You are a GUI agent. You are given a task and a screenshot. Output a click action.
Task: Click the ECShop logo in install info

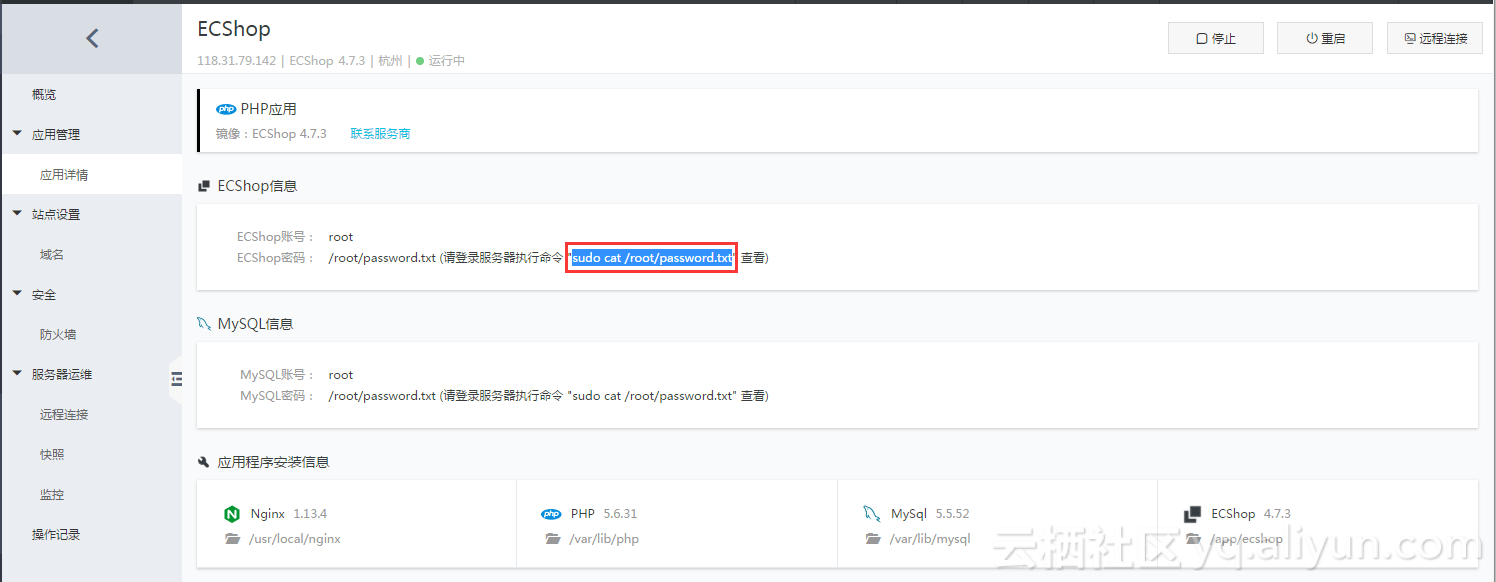click(1192, 514)
